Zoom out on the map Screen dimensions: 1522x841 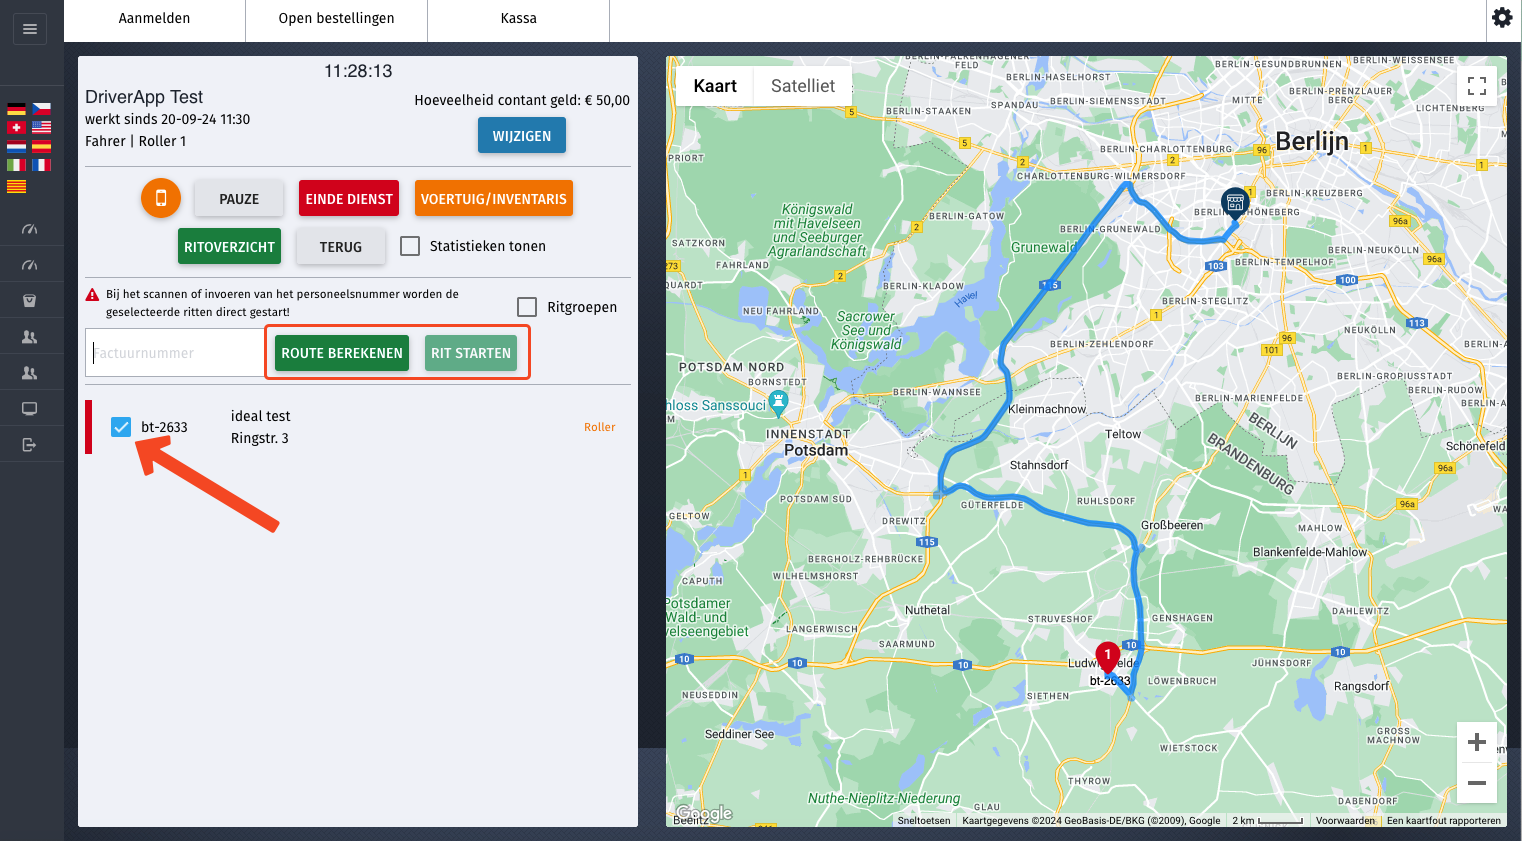(1476, 783)
